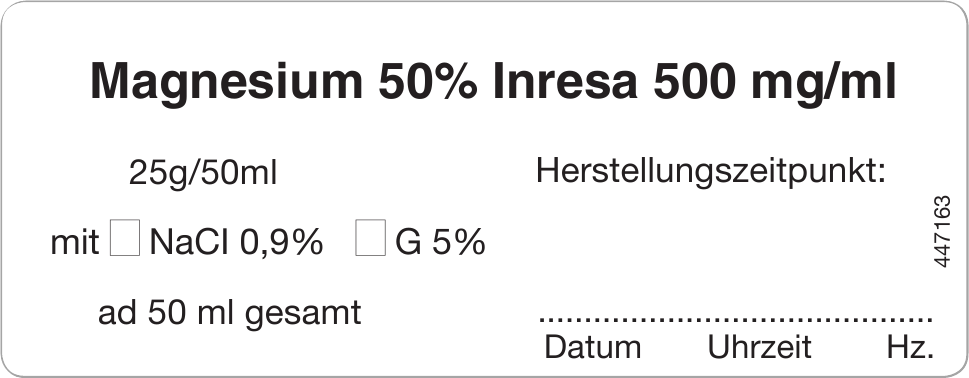Click the '50%' in heading
969x378 pixels.
tap(428, 81)
